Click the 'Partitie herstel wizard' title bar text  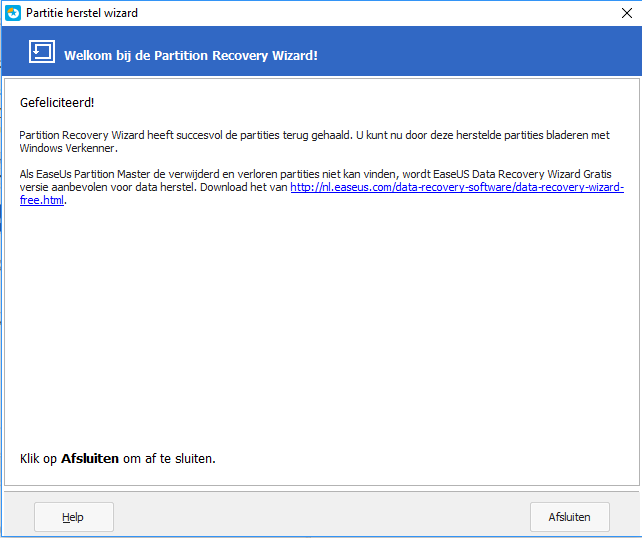82,13
